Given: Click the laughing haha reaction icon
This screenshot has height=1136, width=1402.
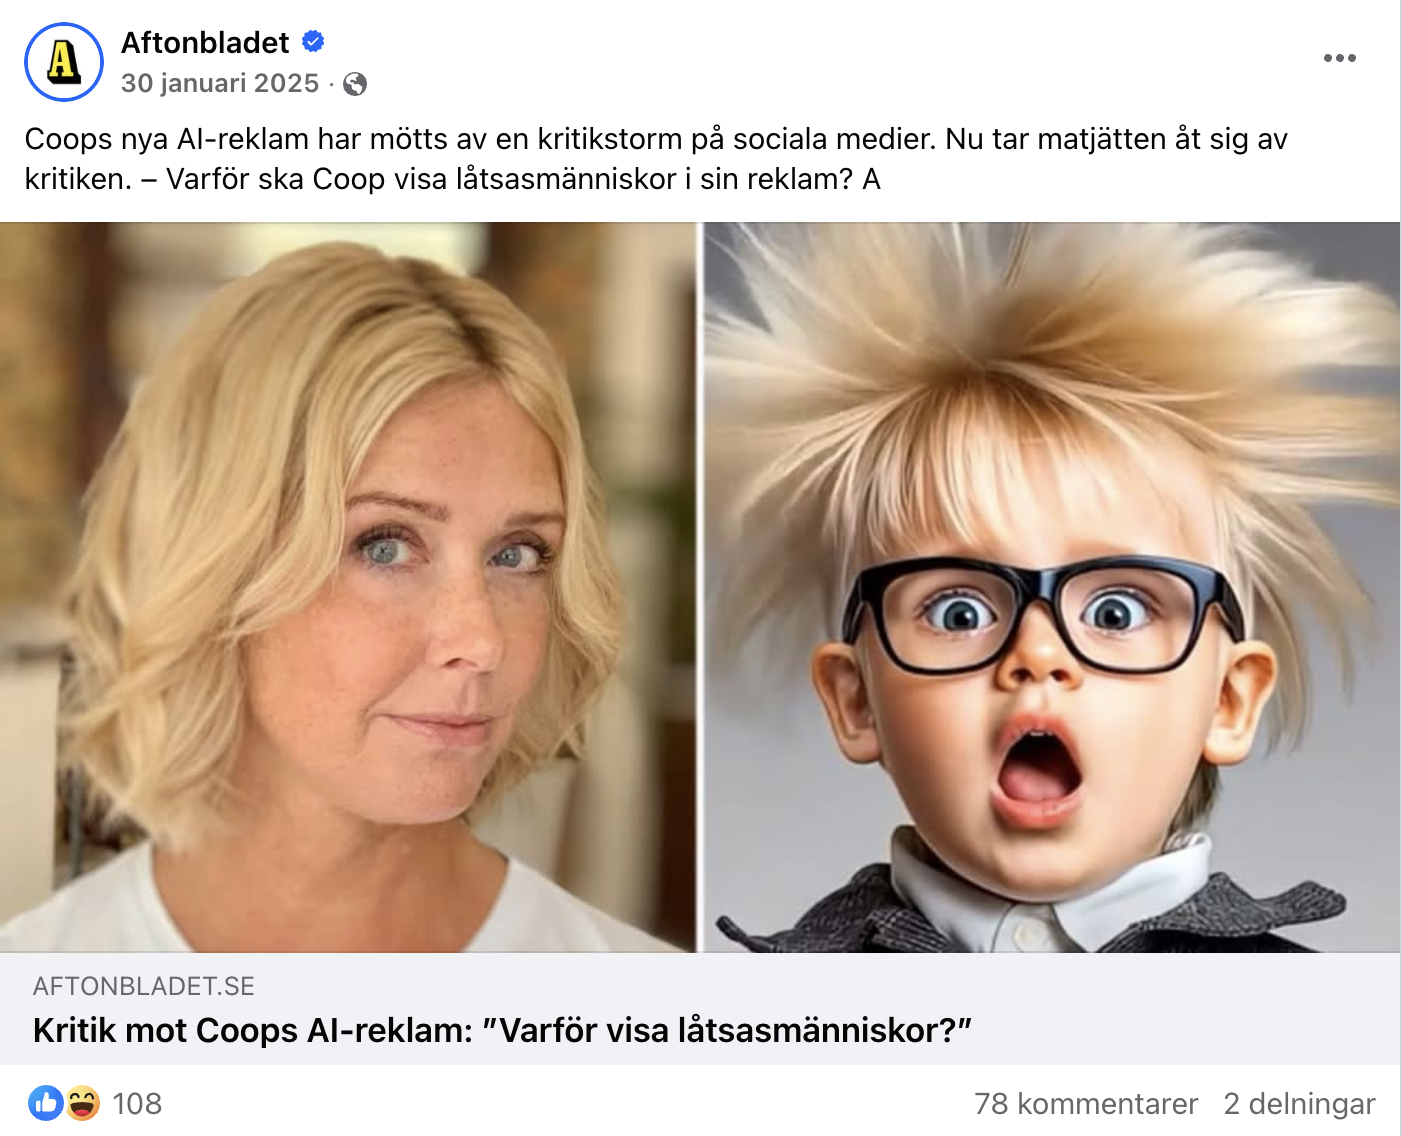Looking at the screenshot, I should point(83,1103).
